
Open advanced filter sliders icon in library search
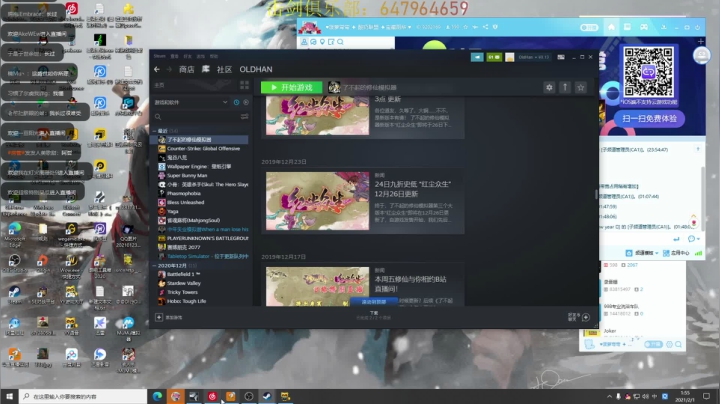[x=244, y=117]
